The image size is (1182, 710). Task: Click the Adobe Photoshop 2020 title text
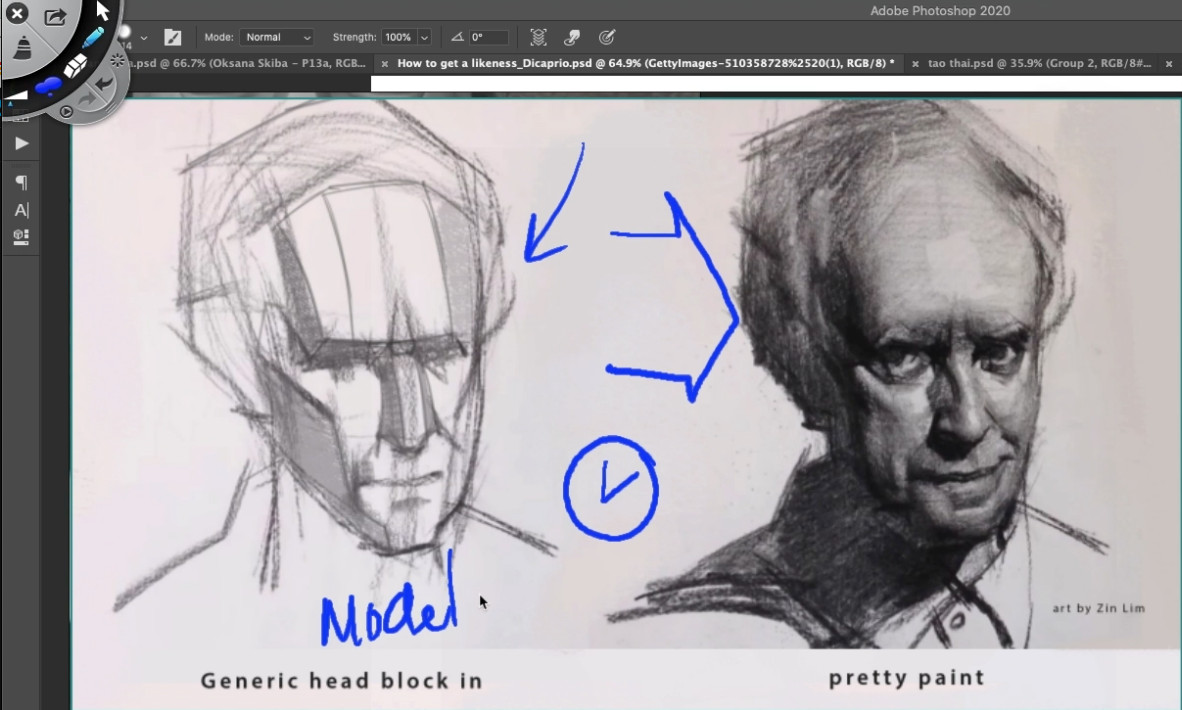click(940, 11)
